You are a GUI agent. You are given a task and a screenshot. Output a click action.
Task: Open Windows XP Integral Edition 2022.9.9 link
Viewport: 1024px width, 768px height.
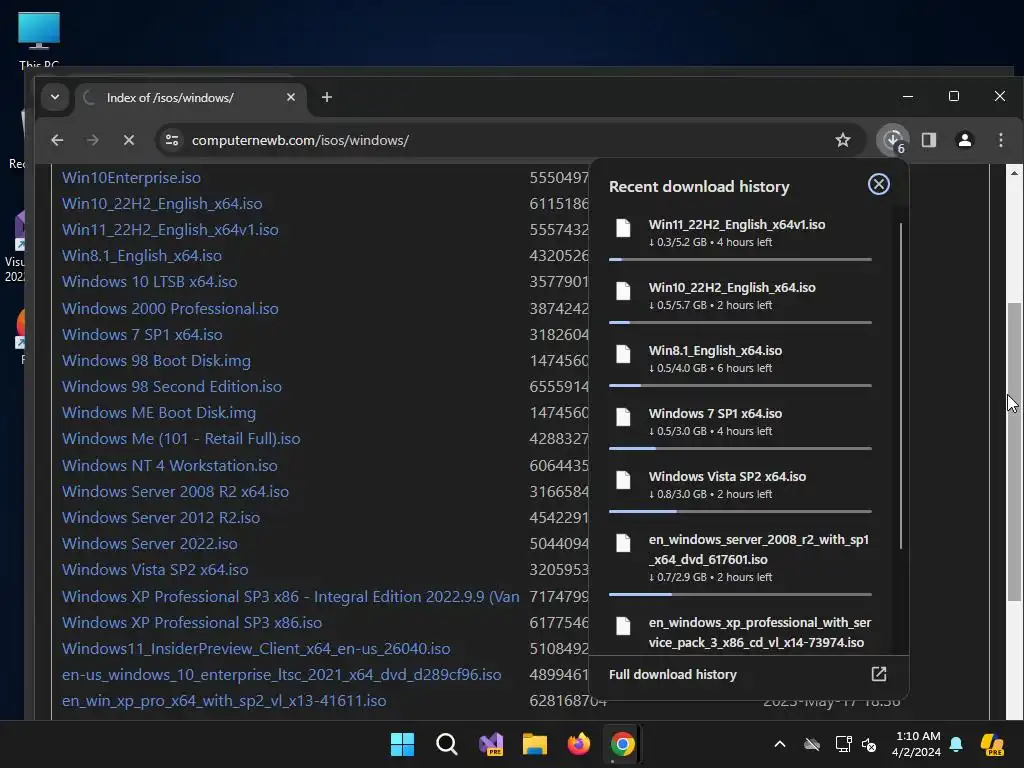click(x=291, y=597)
